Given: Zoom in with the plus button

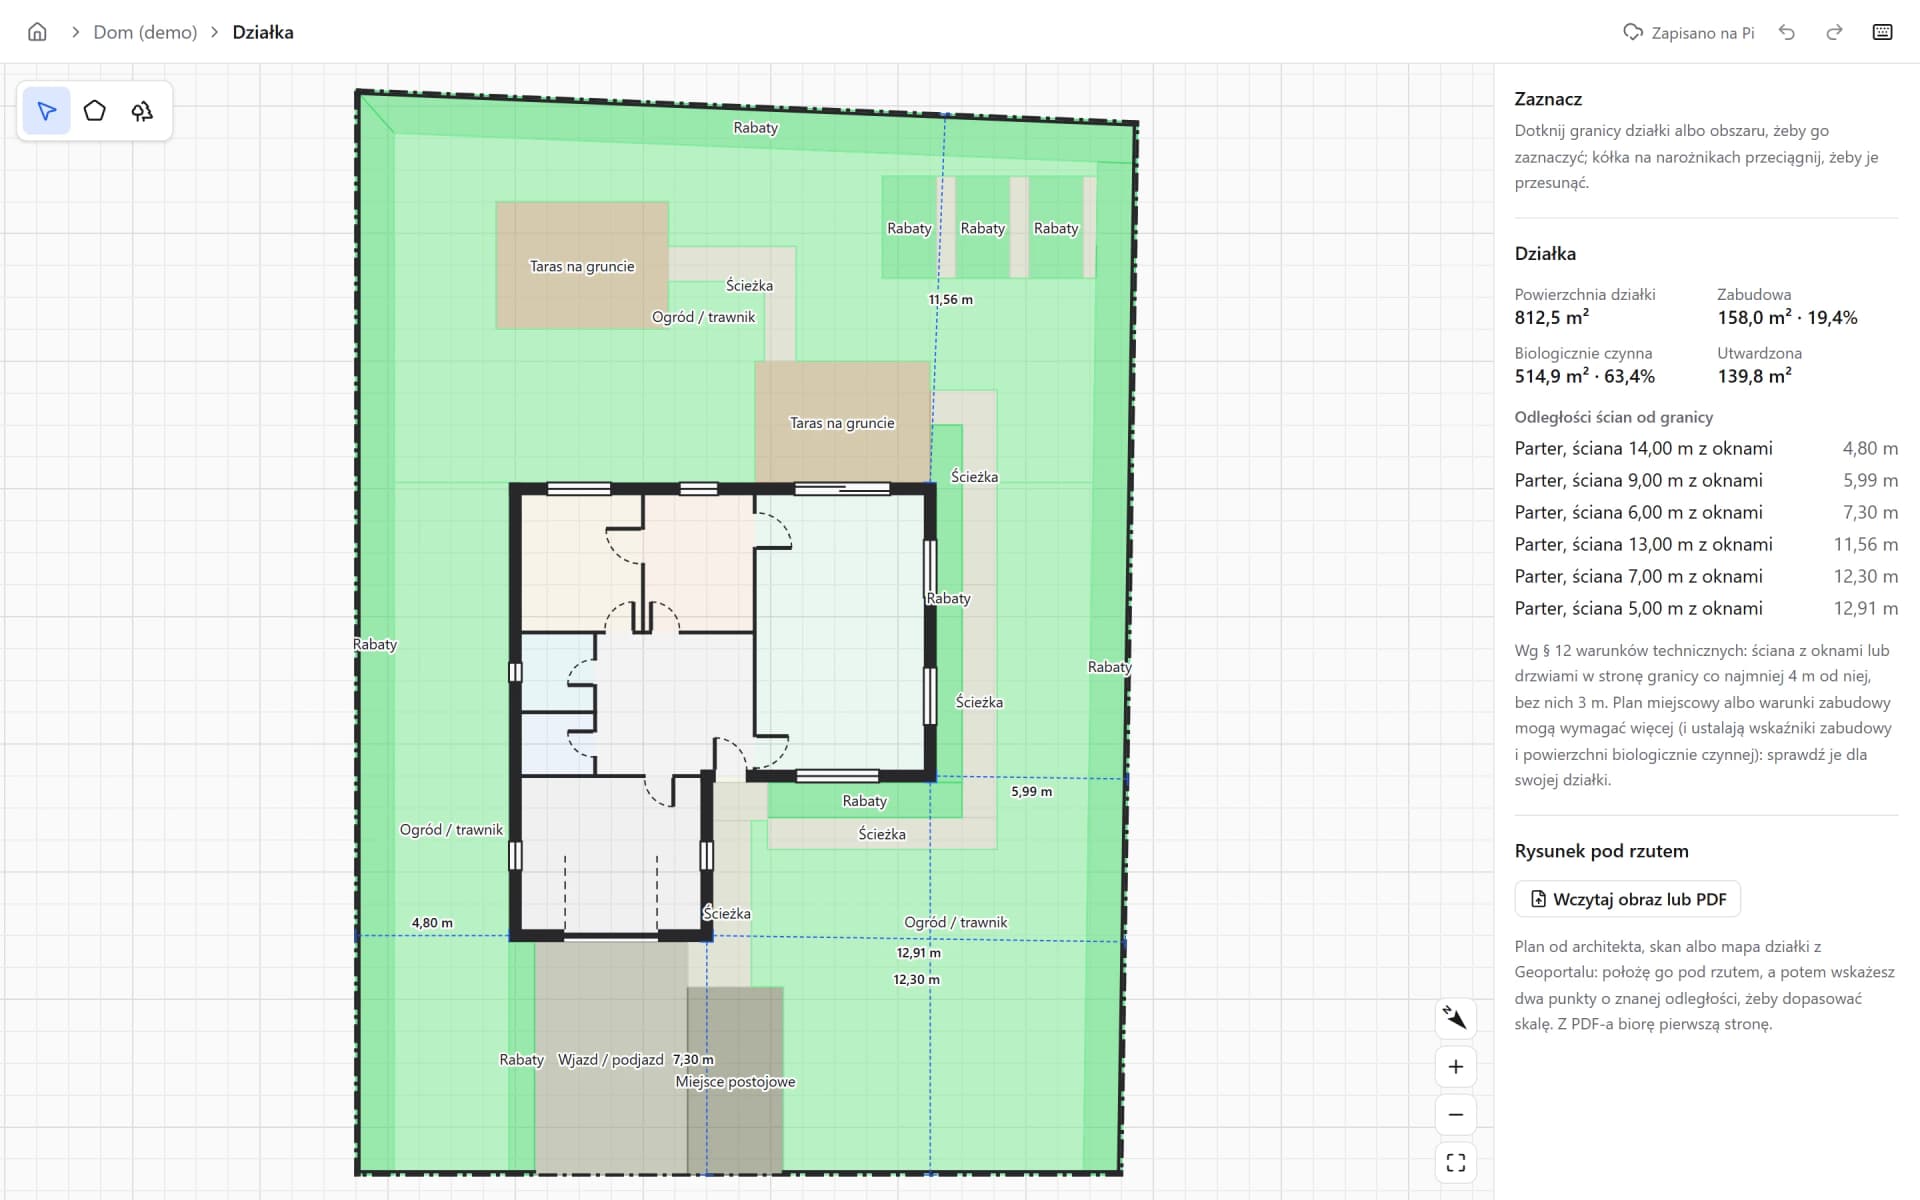Looking at the screenshot, I should (1456, 1067).
